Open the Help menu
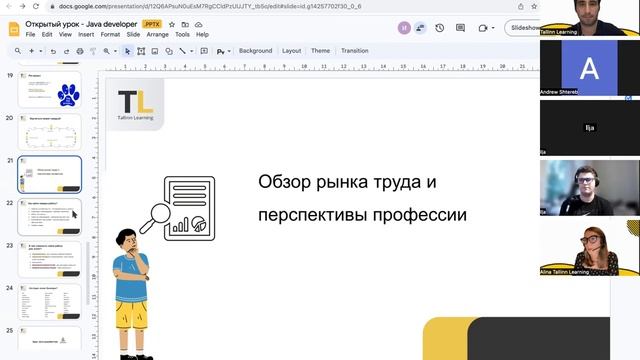Viewport: 640px width, 360px height. 202,35
